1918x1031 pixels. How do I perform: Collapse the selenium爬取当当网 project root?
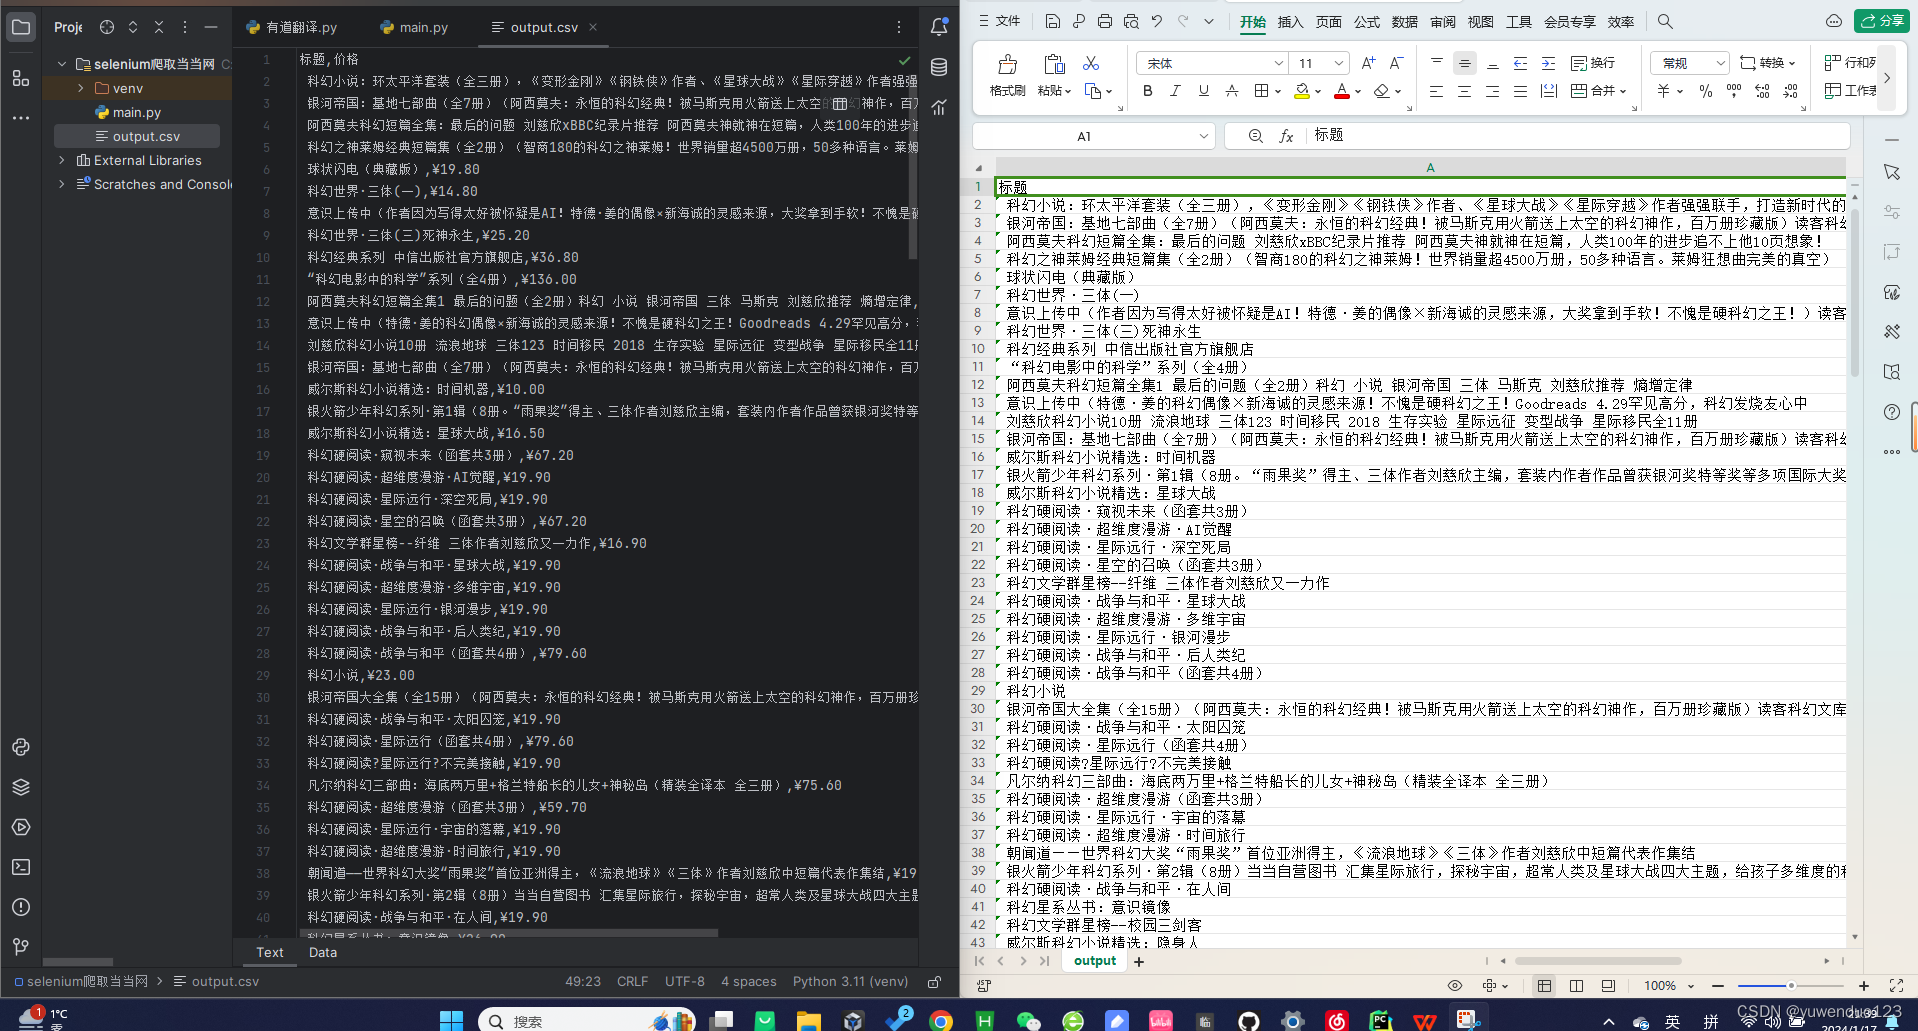(x=62, y=64)
